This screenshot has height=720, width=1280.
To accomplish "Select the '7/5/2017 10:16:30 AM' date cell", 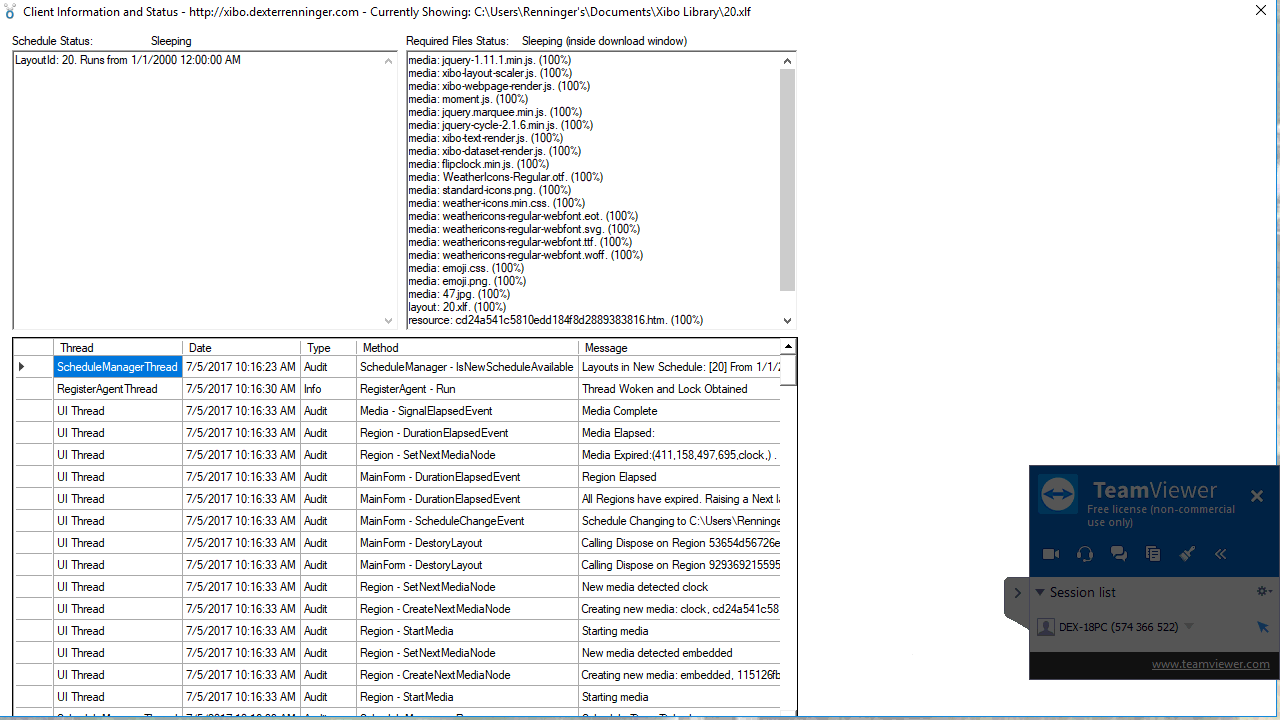I will click(x=241, y=389).
